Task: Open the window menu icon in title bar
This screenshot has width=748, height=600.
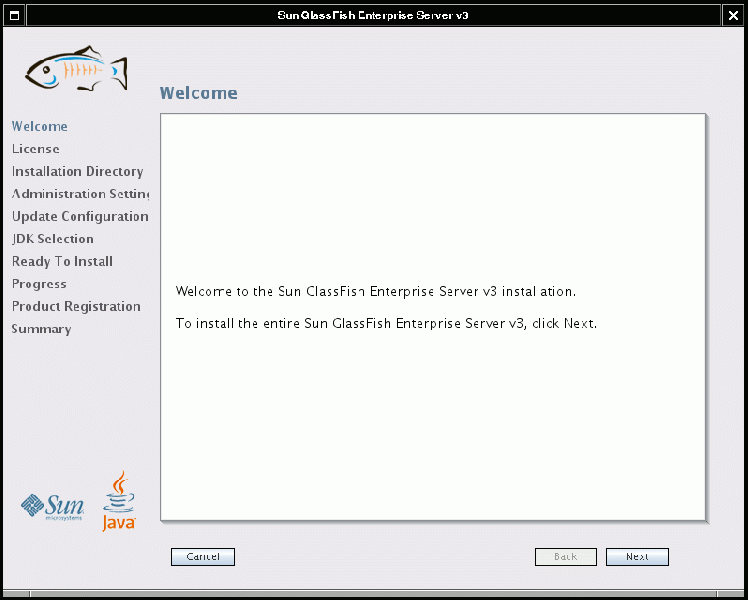Action: pyautogui.click(x=14, y=15)
